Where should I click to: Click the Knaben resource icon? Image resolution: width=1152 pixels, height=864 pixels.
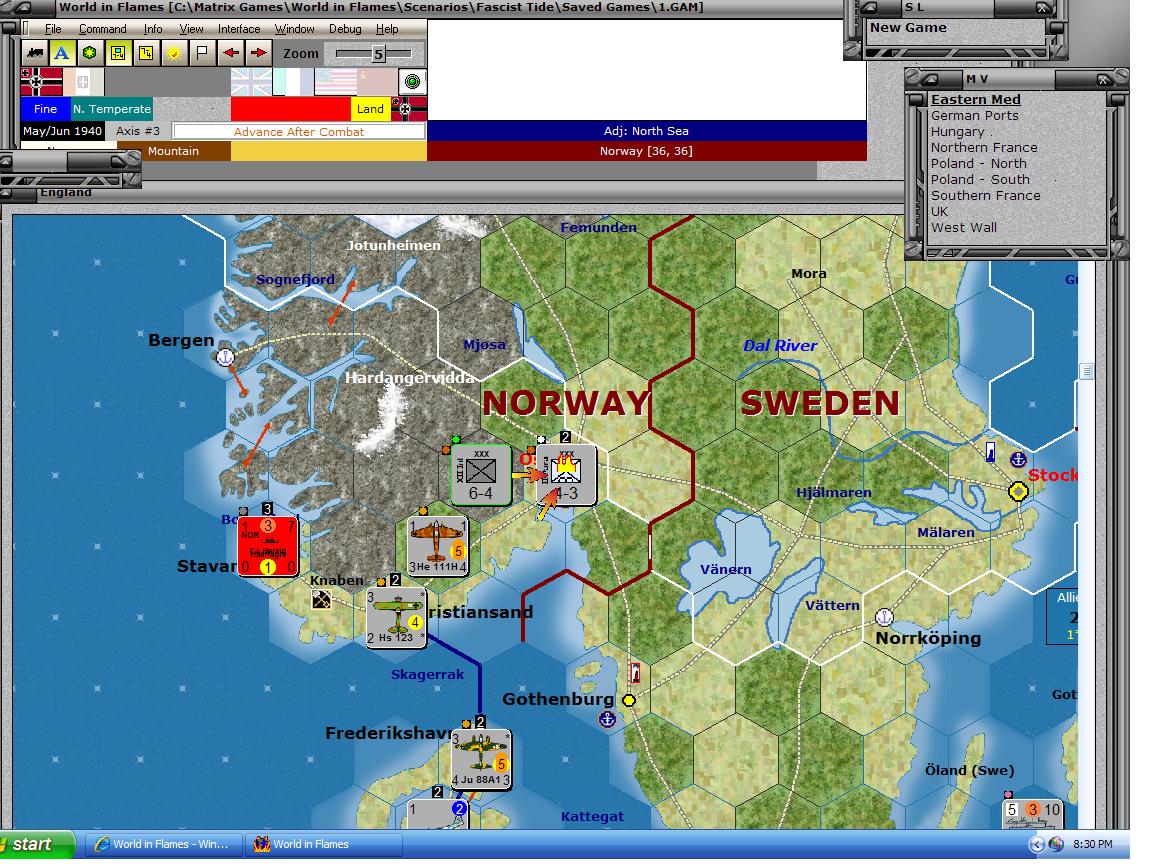pyautogui.click(x=321, y=600)
